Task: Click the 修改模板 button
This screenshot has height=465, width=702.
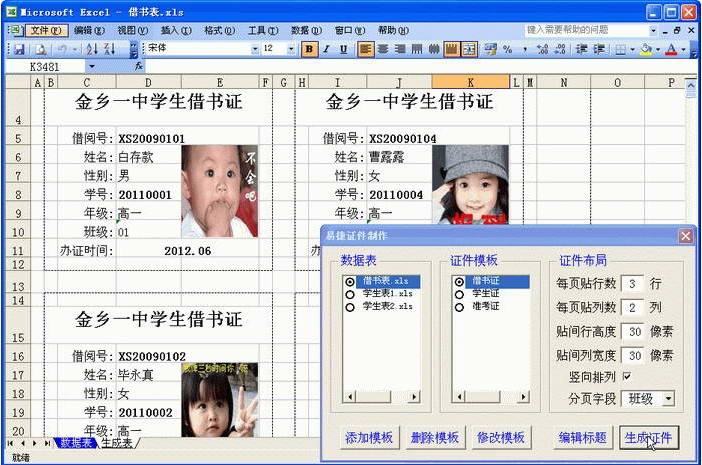Action: click(x=500, y=437)
